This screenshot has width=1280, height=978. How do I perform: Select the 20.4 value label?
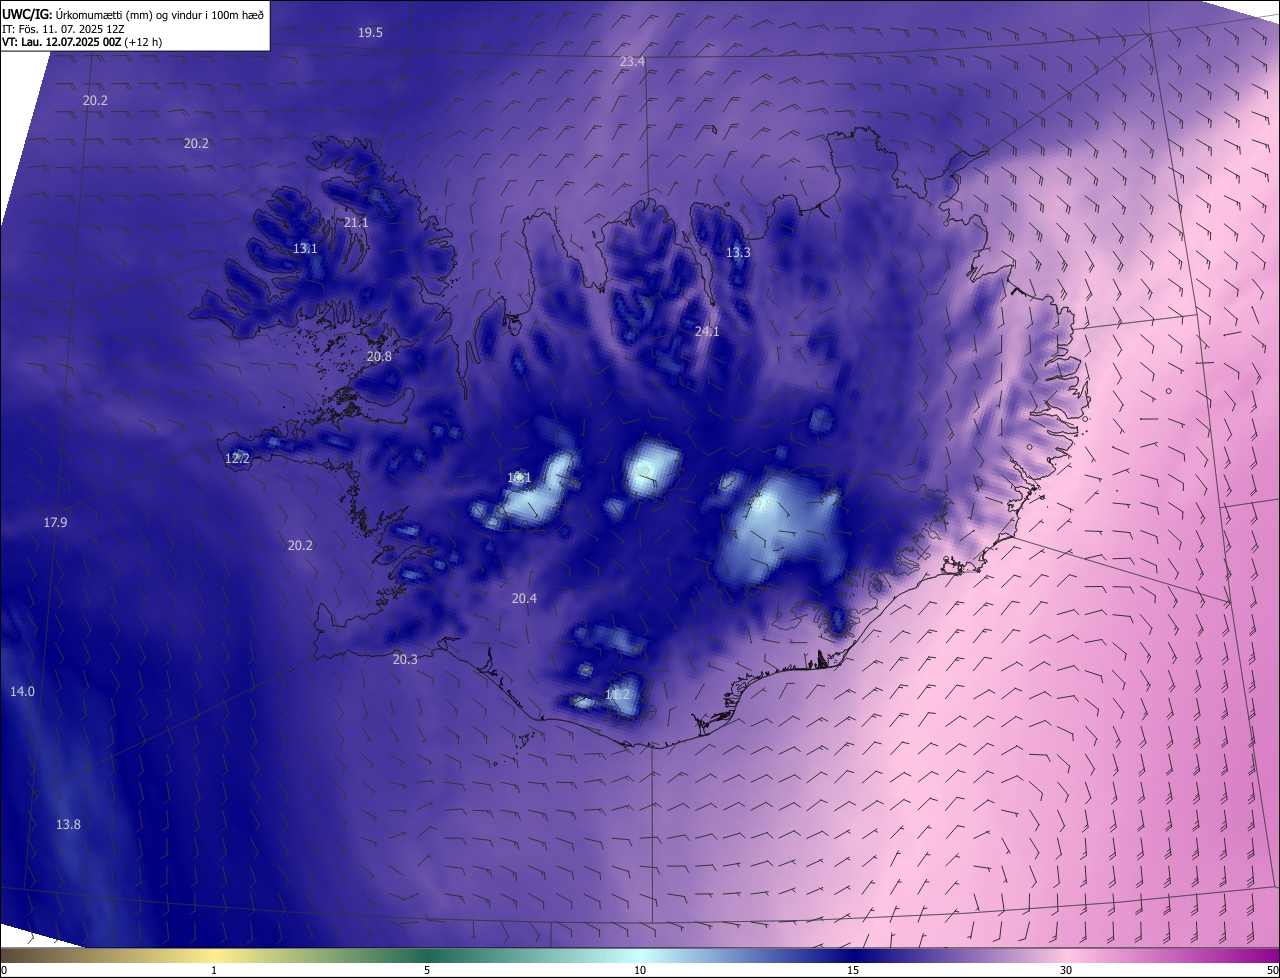[x=524, y=599]
